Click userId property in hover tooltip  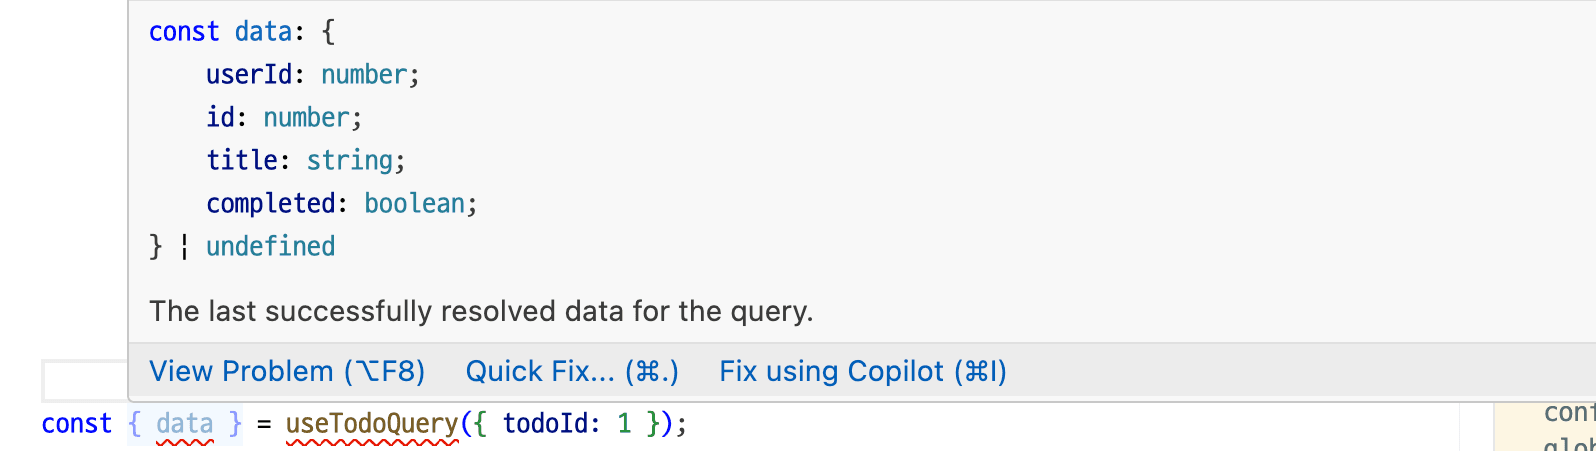click(x=250, y=75)
